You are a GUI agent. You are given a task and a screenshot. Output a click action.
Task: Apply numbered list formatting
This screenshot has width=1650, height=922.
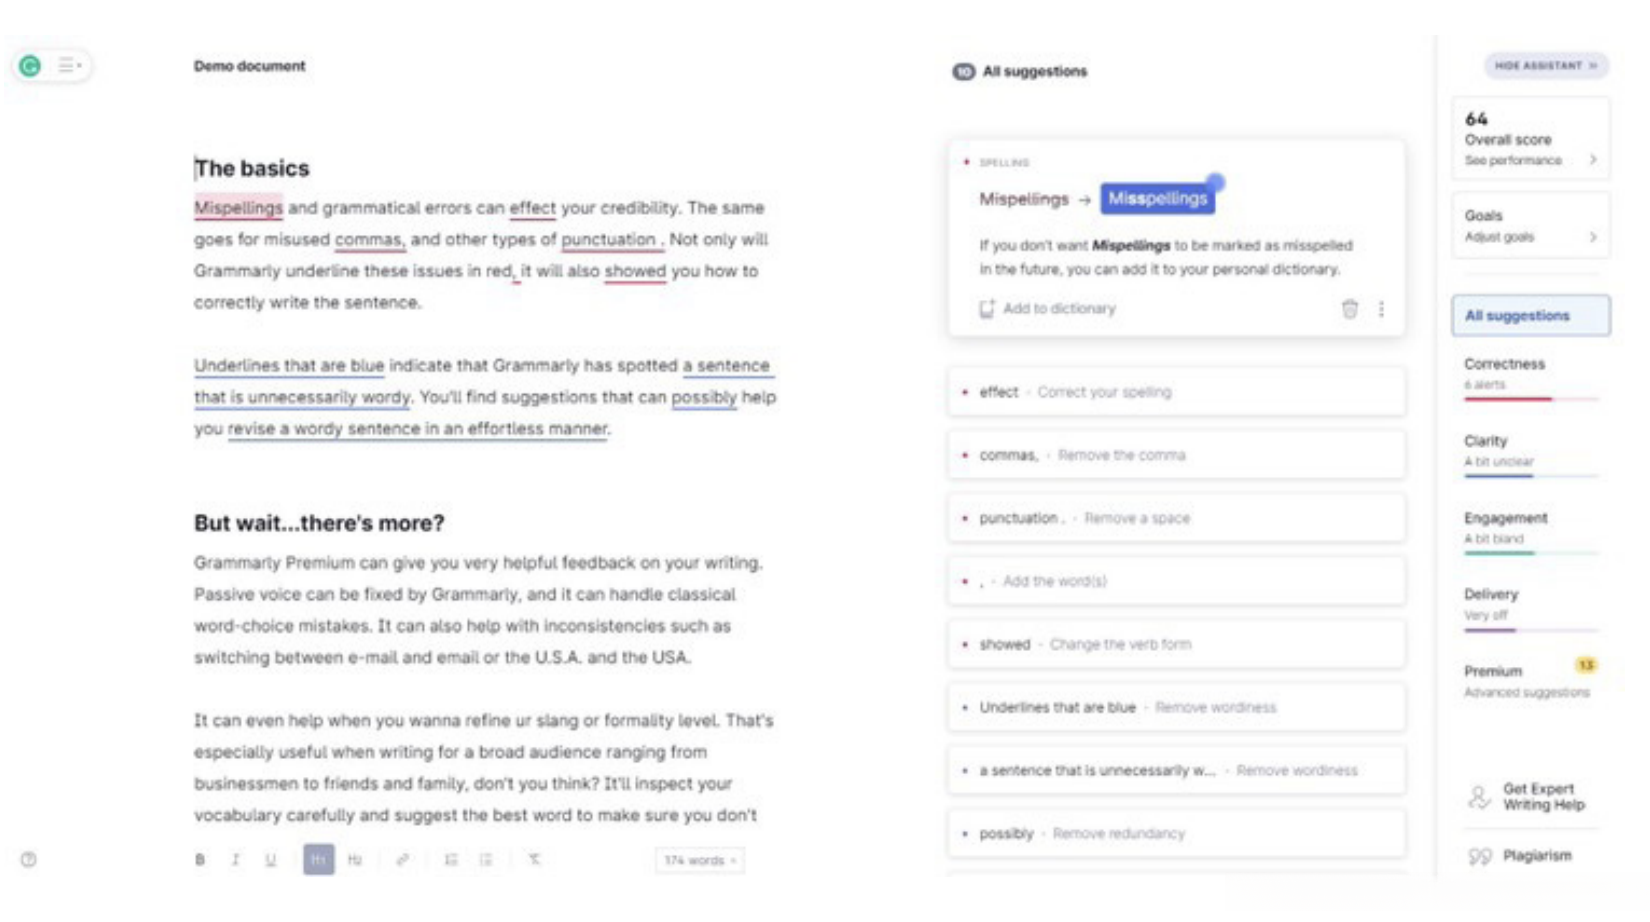tap(451, 859)
